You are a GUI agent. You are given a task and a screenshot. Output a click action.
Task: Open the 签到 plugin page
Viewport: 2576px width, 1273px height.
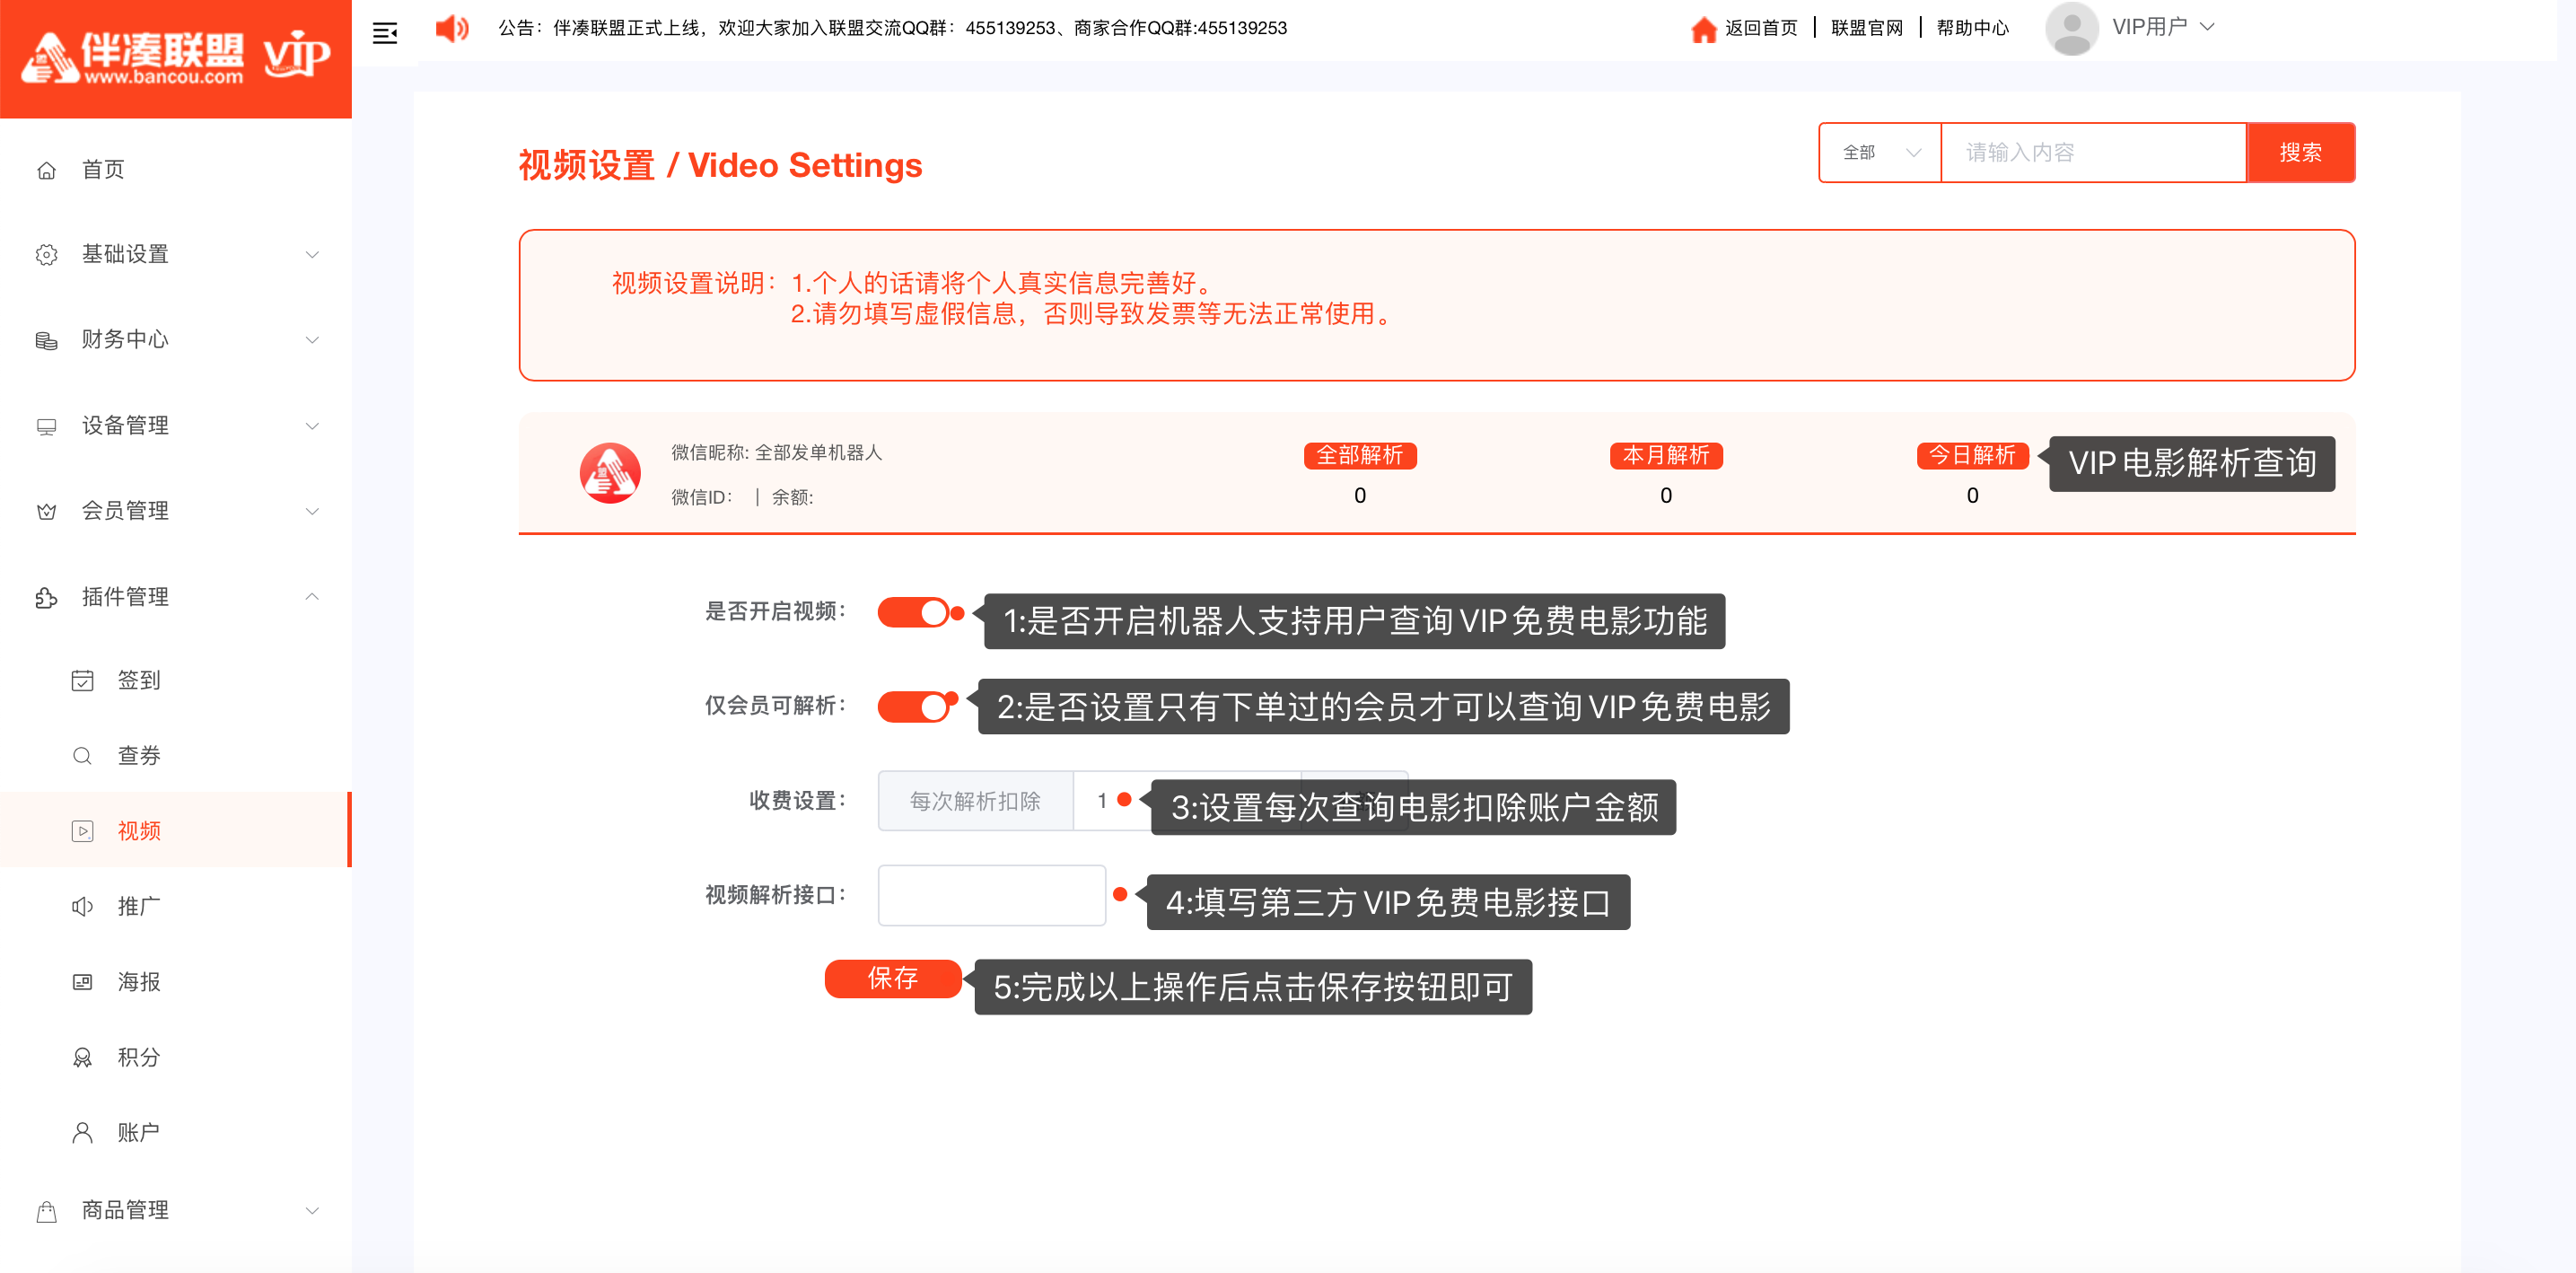176,681
